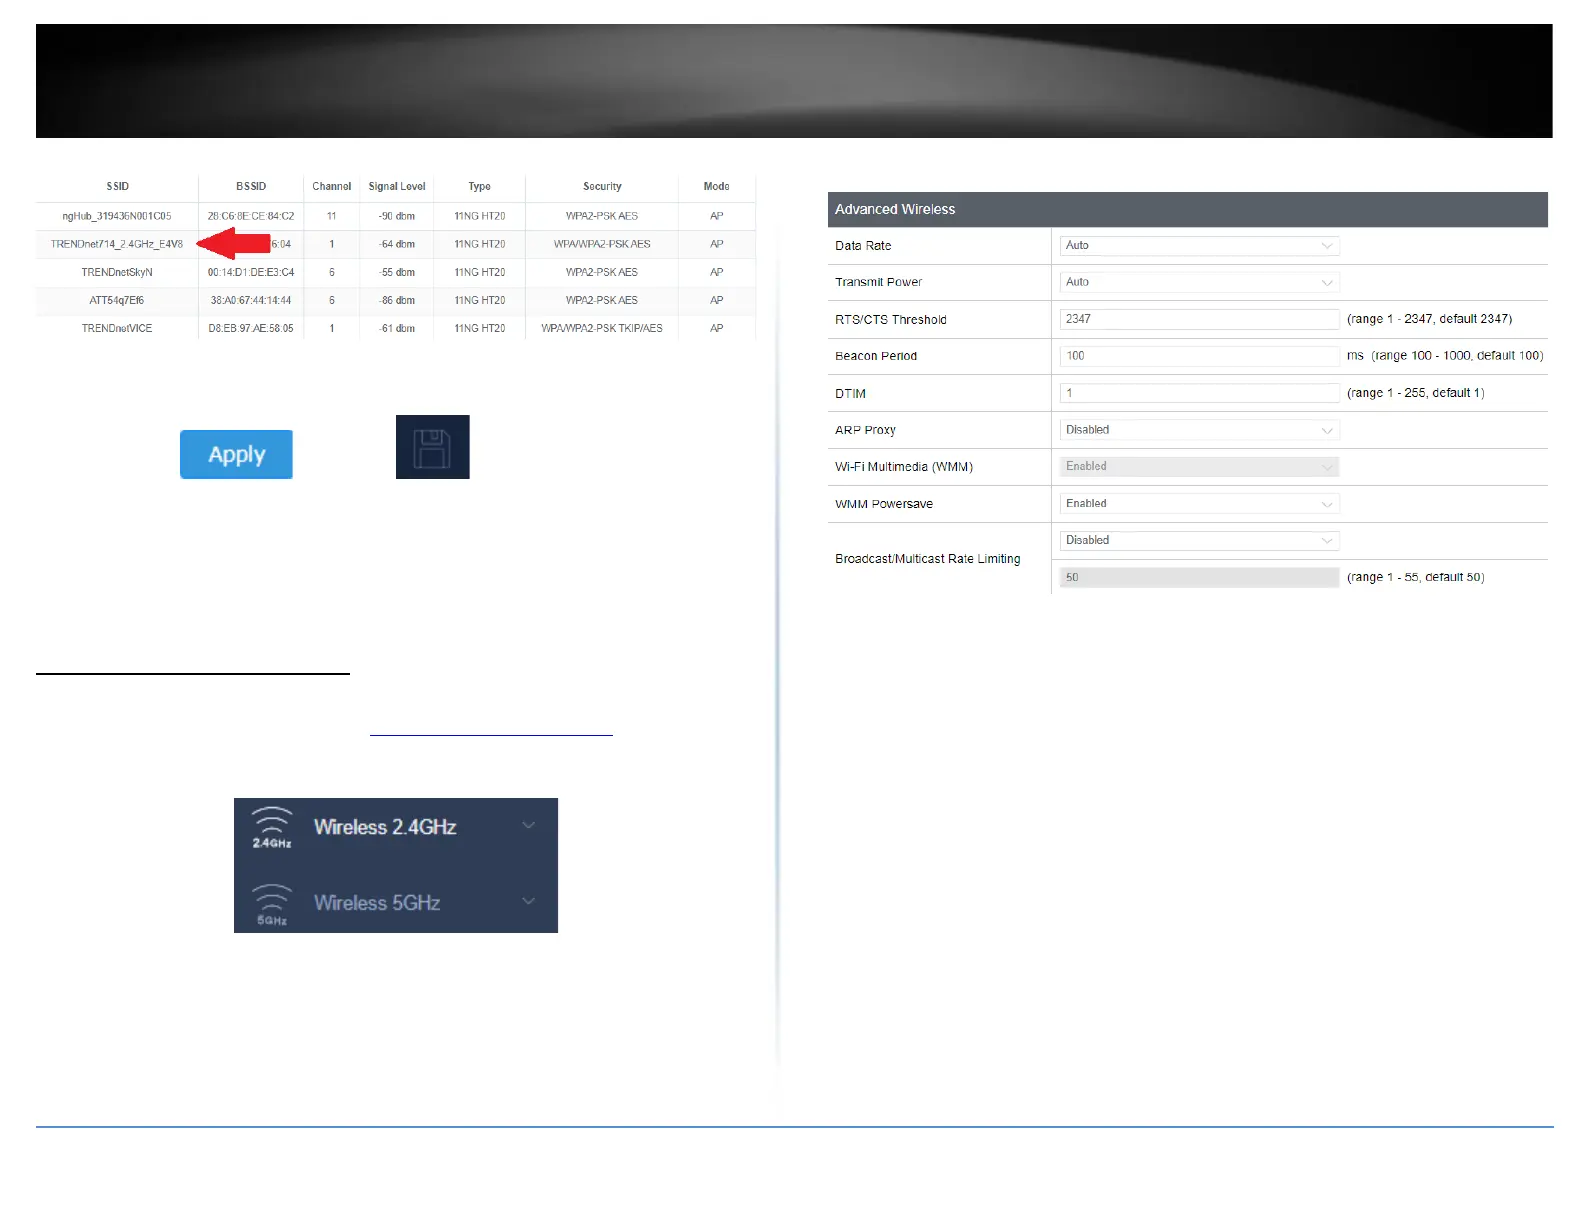Click BSSID 38:A0:67:44:14:44
Viewport: 1584px width, 1224px height.
click(251, 300)
